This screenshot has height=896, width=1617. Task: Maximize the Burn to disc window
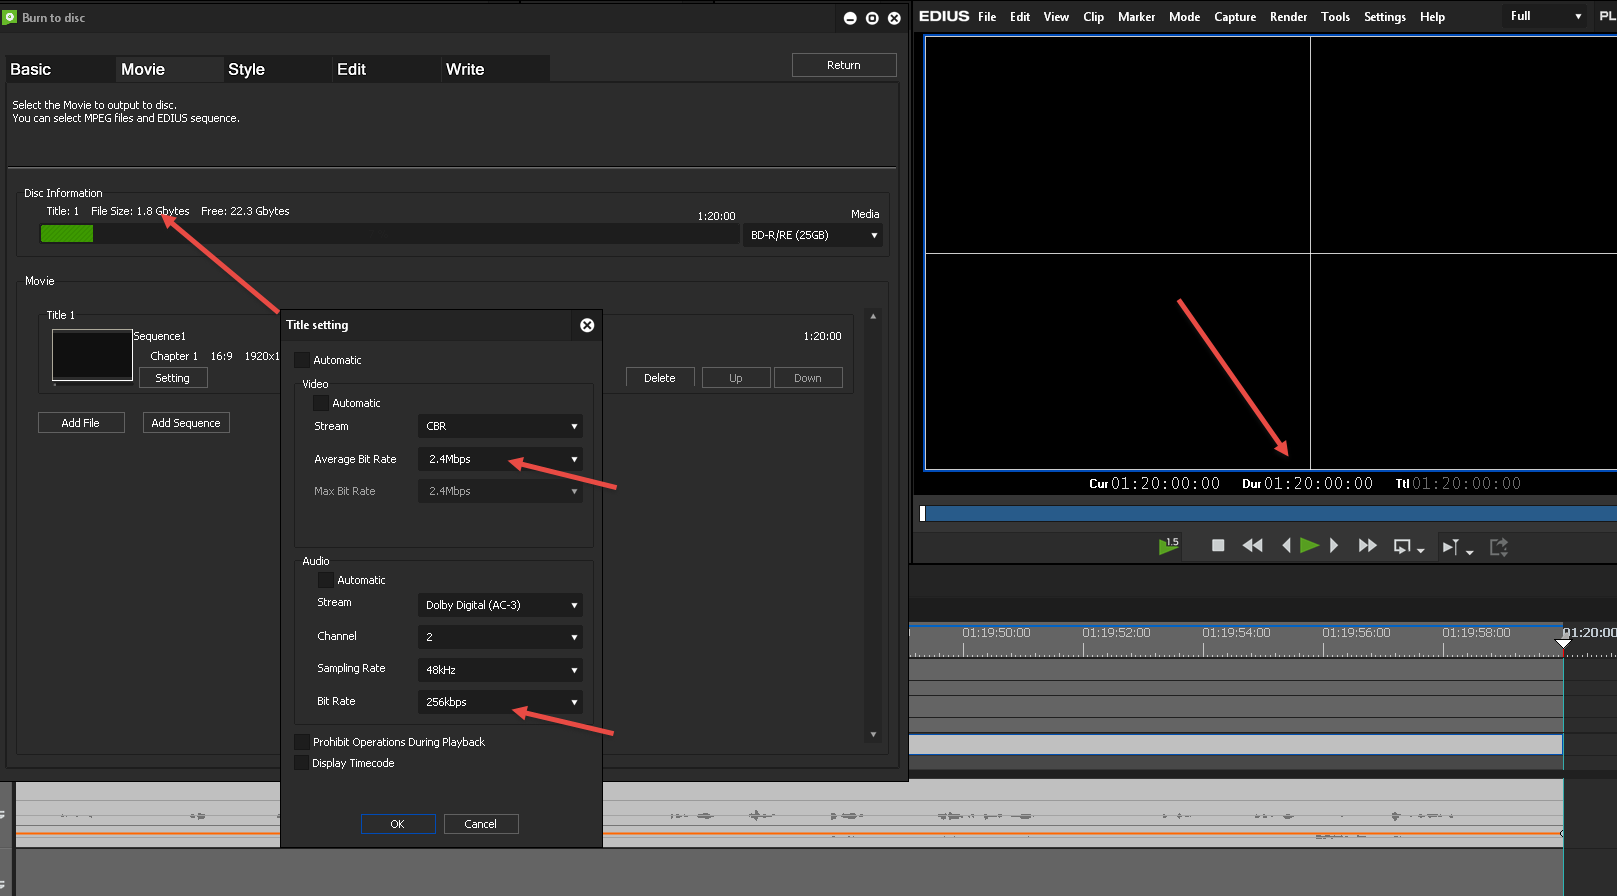[x=872, y=18]
